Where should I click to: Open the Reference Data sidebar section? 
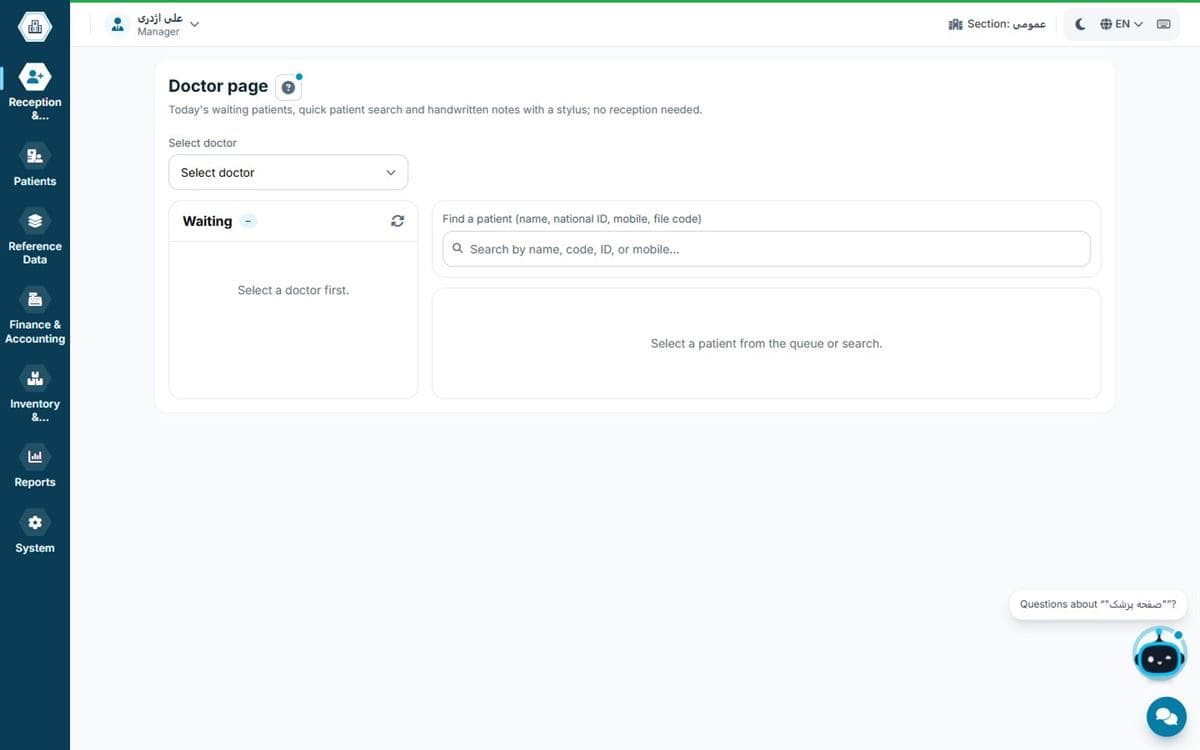tap(35, 237)
